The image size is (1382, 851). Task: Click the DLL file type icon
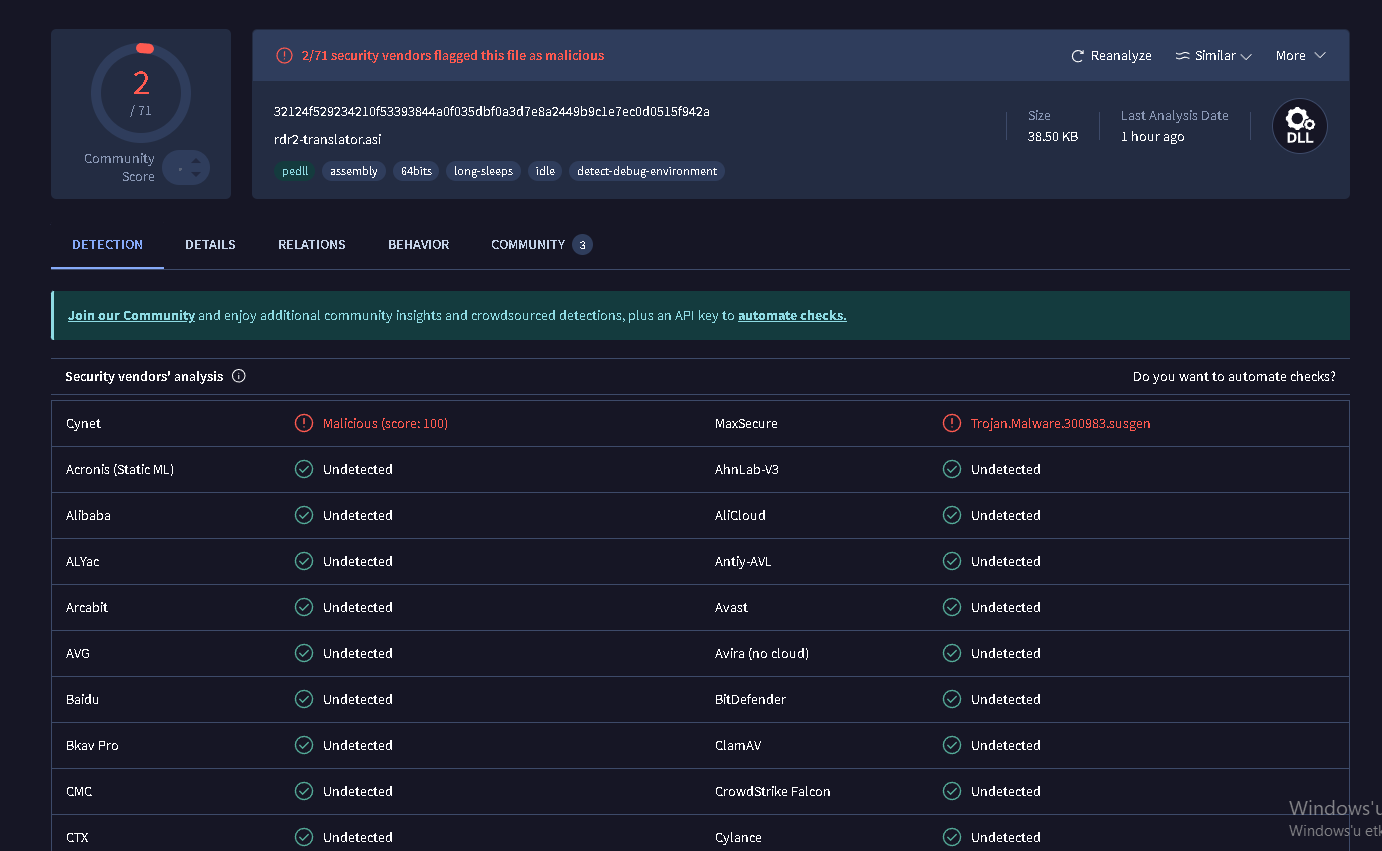click(x=1299, y=126)
